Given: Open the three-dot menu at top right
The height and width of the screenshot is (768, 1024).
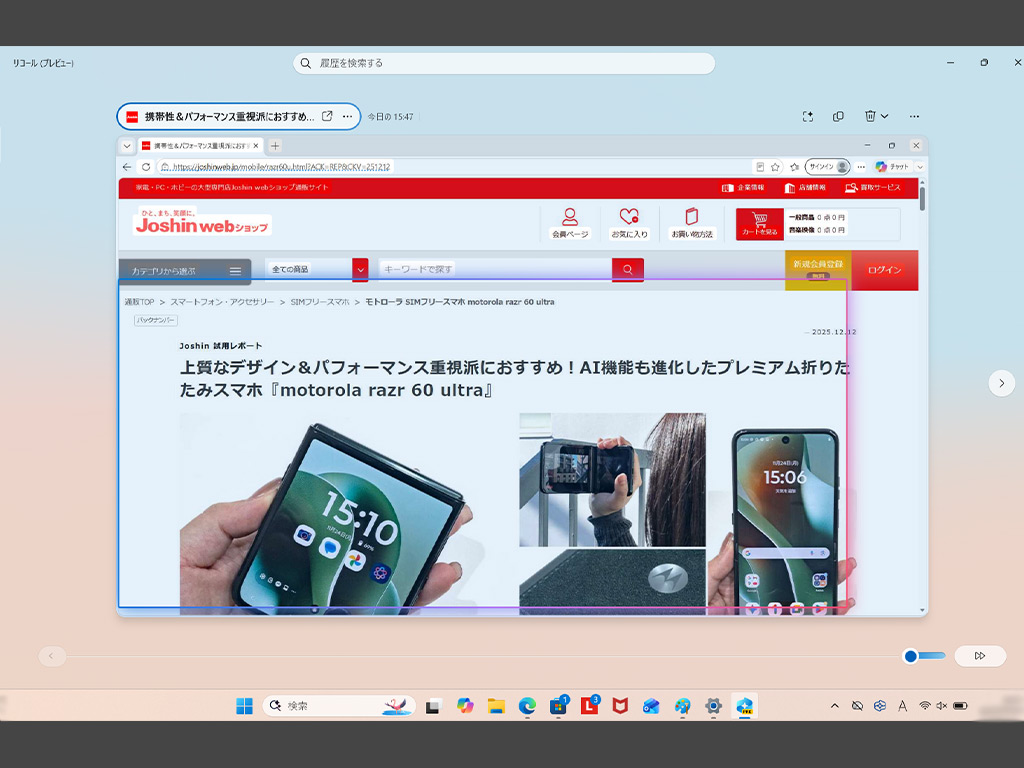Looking at the screenshot, I should (x=914, y=116).
